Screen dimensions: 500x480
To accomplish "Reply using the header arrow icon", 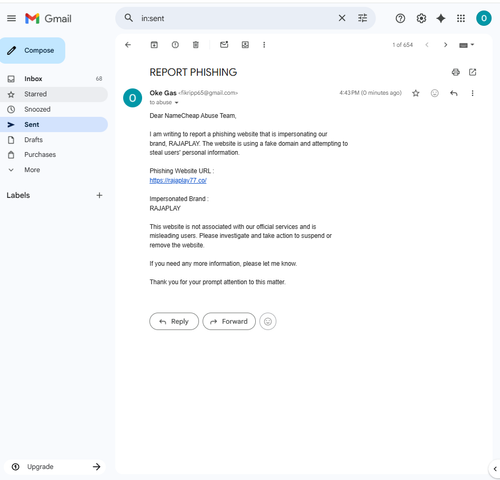I will coord(453,93).
